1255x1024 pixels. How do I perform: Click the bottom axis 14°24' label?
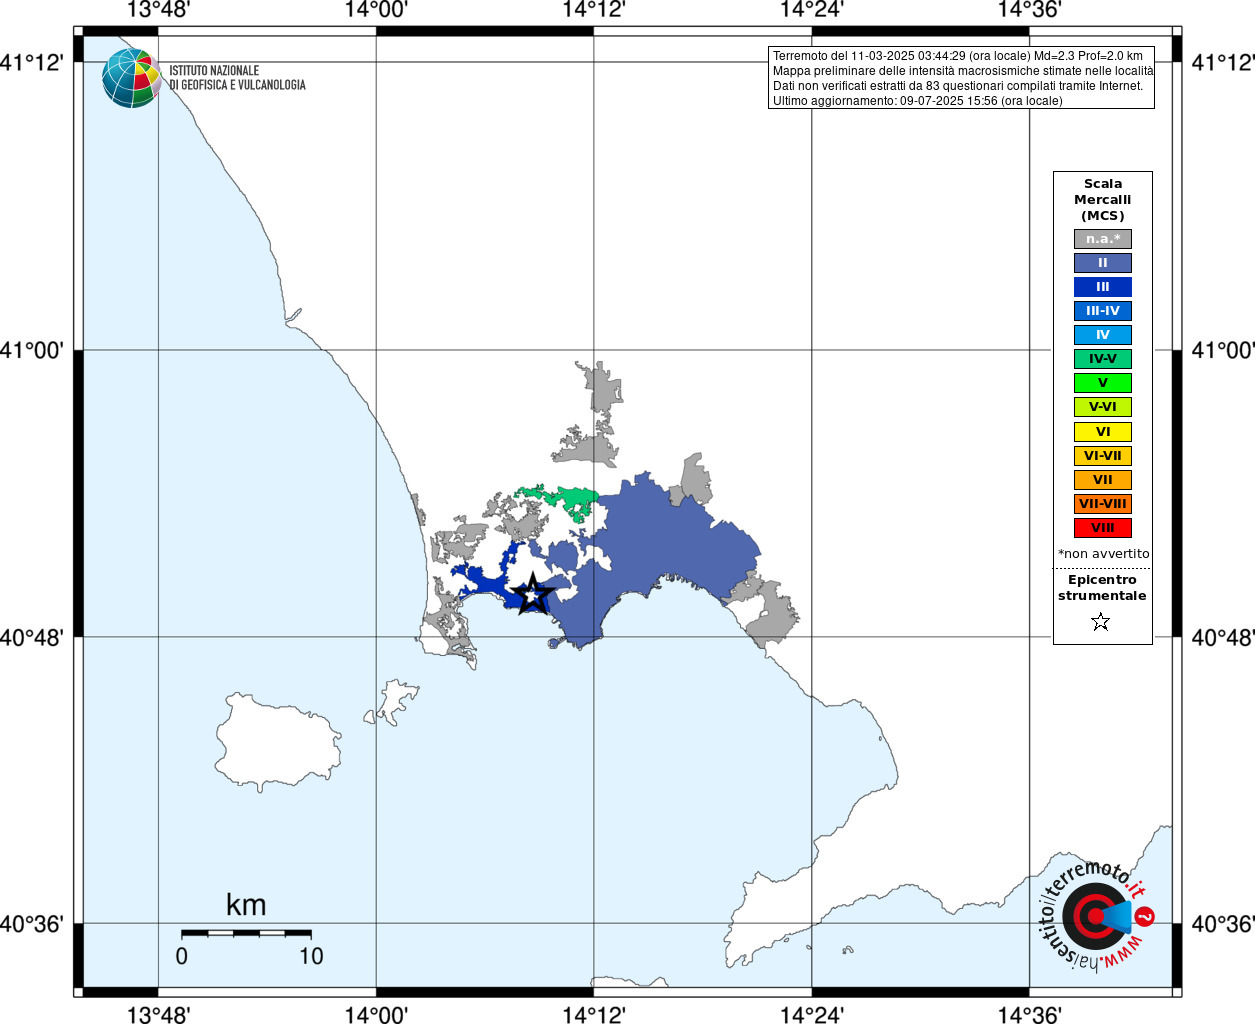point(812,1014)
